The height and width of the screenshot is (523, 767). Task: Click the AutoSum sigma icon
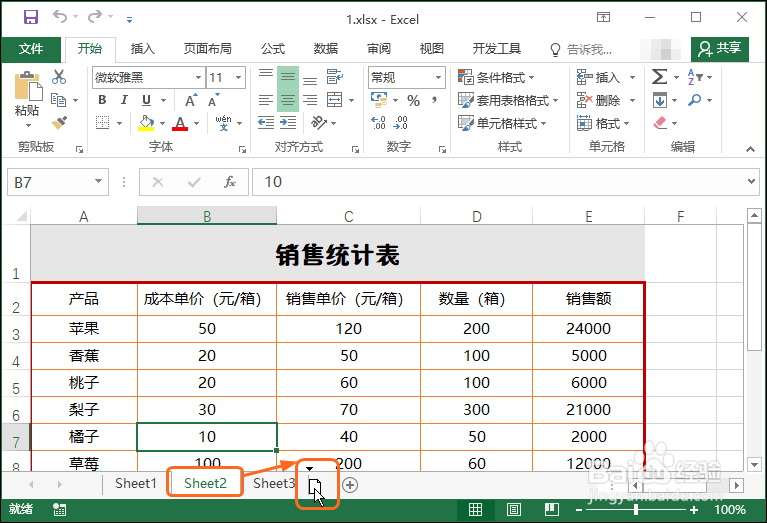pos(659,77)
